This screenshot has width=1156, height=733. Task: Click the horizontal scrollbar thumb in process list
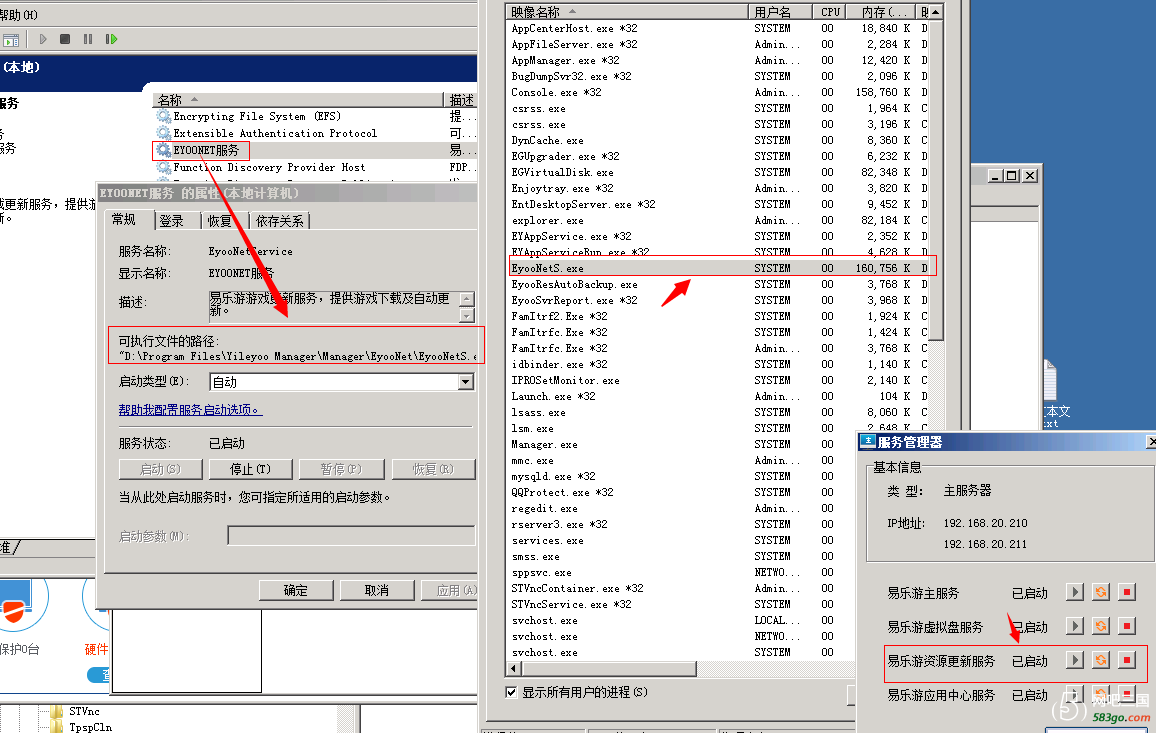coord(609,669)
